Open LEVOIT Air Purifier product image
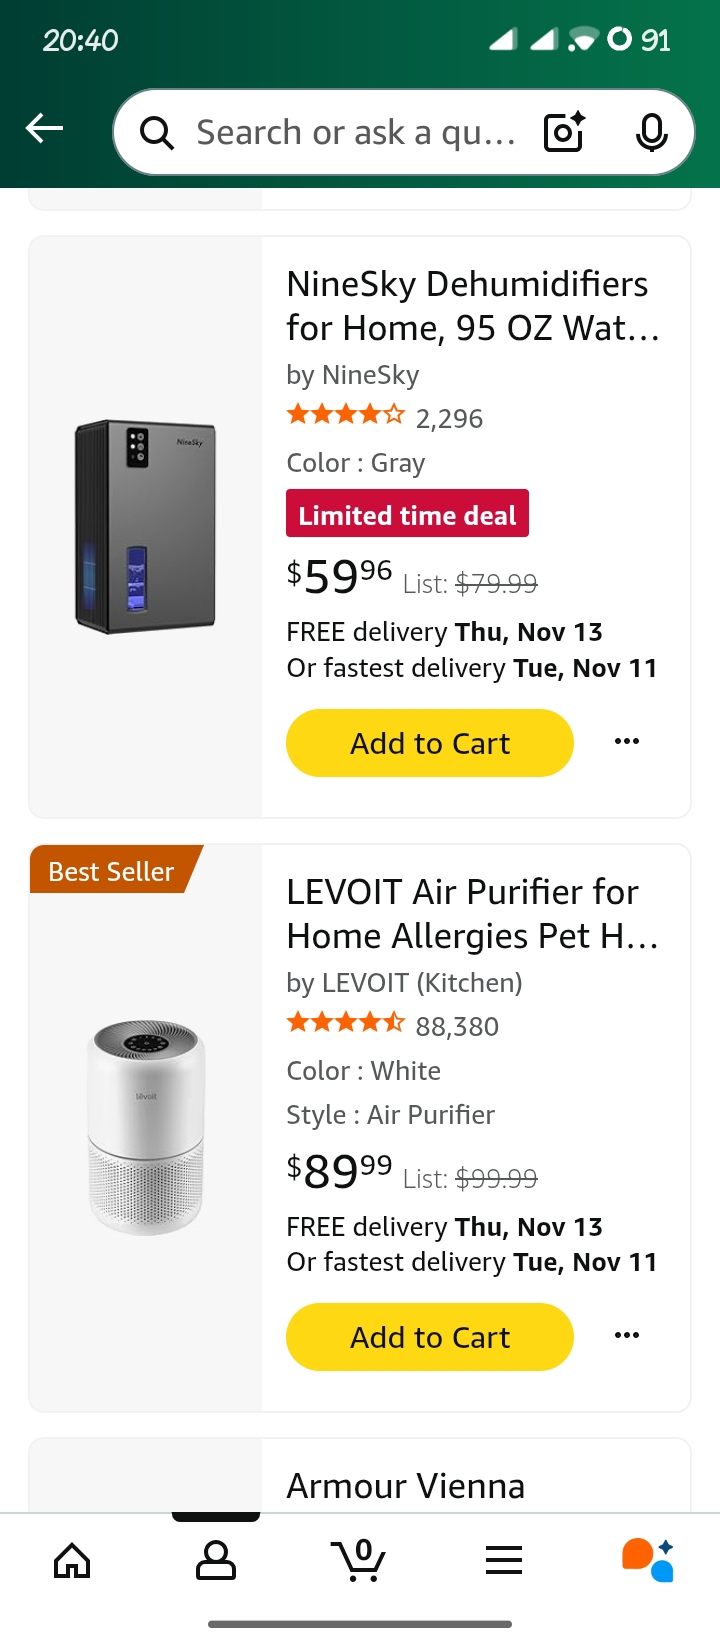Viewport: 720px width, 1640px height. [146, 1128]
